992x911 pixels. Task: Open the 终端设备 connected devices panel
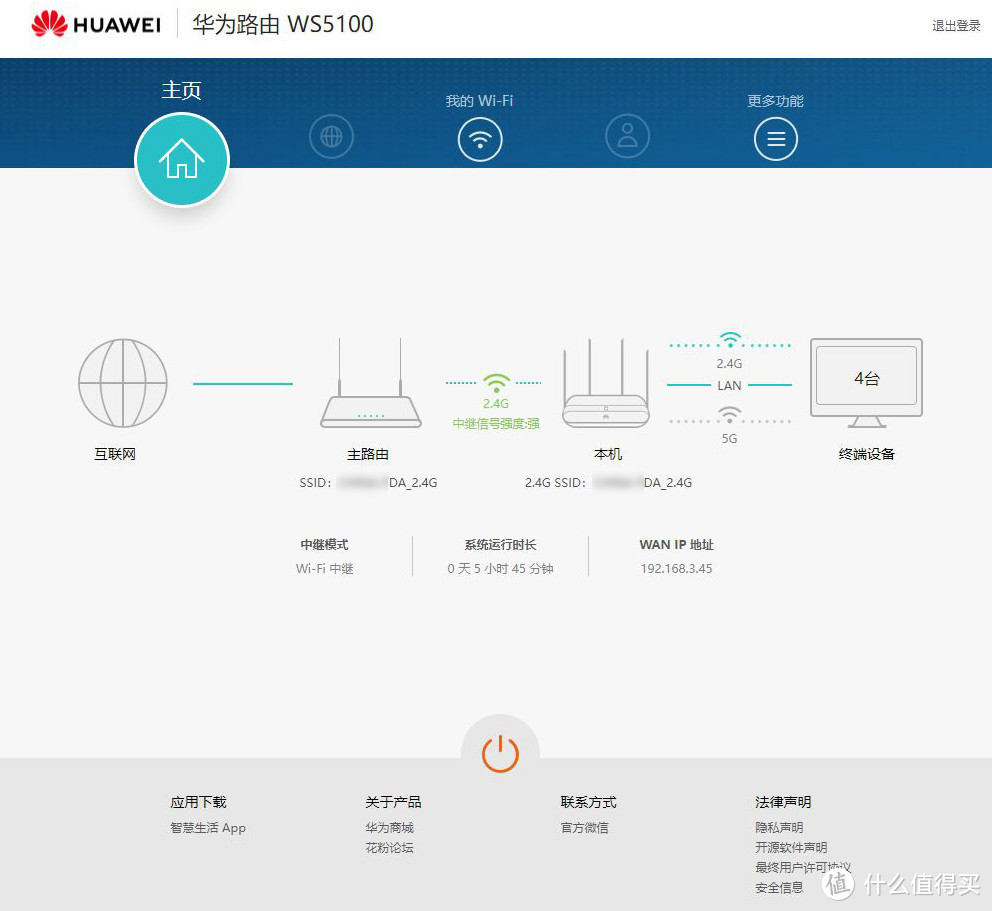point(865,378)
